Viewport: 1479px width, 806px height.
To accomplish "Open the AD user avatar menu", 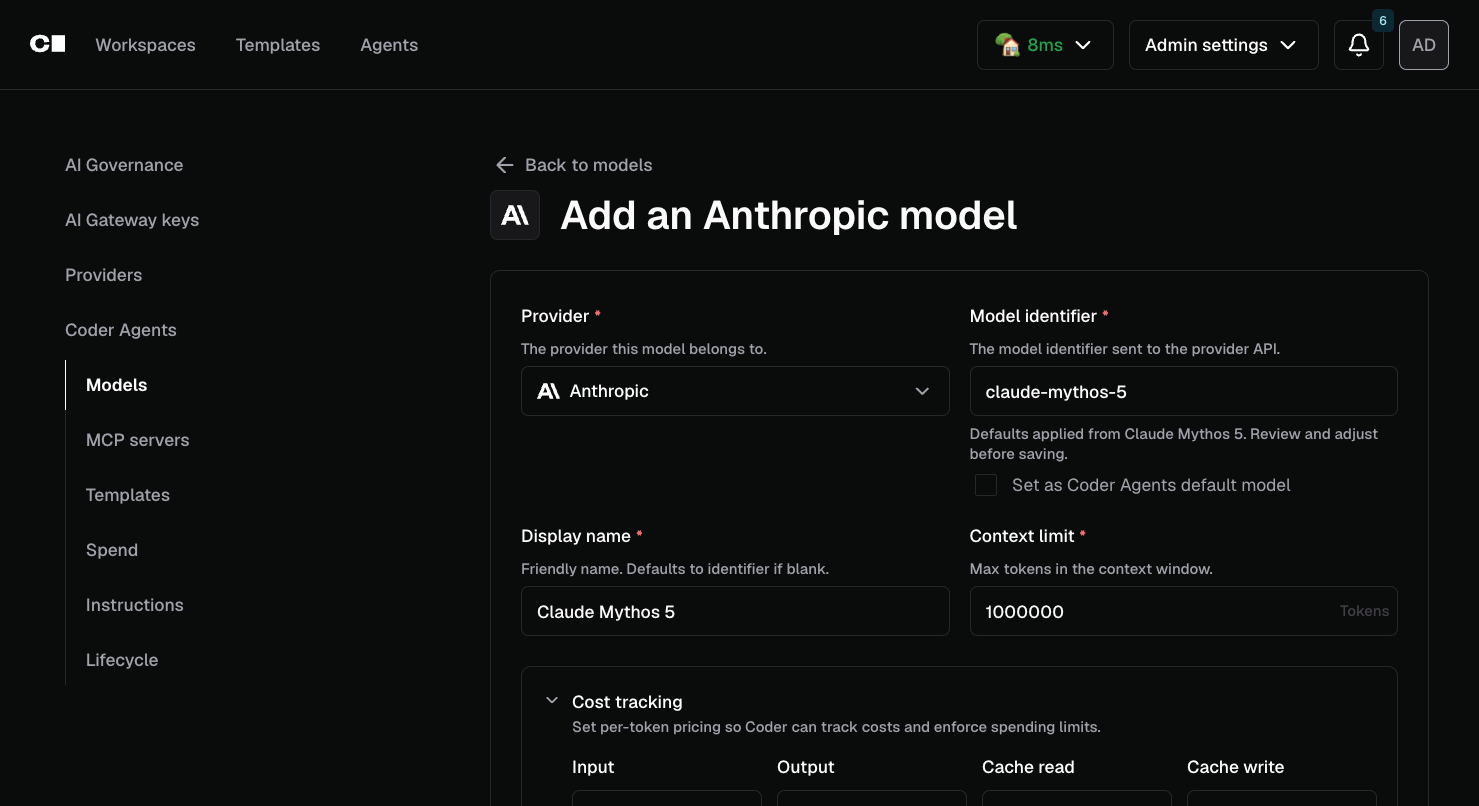I will pyautogui.click(x=1424, y=45).
